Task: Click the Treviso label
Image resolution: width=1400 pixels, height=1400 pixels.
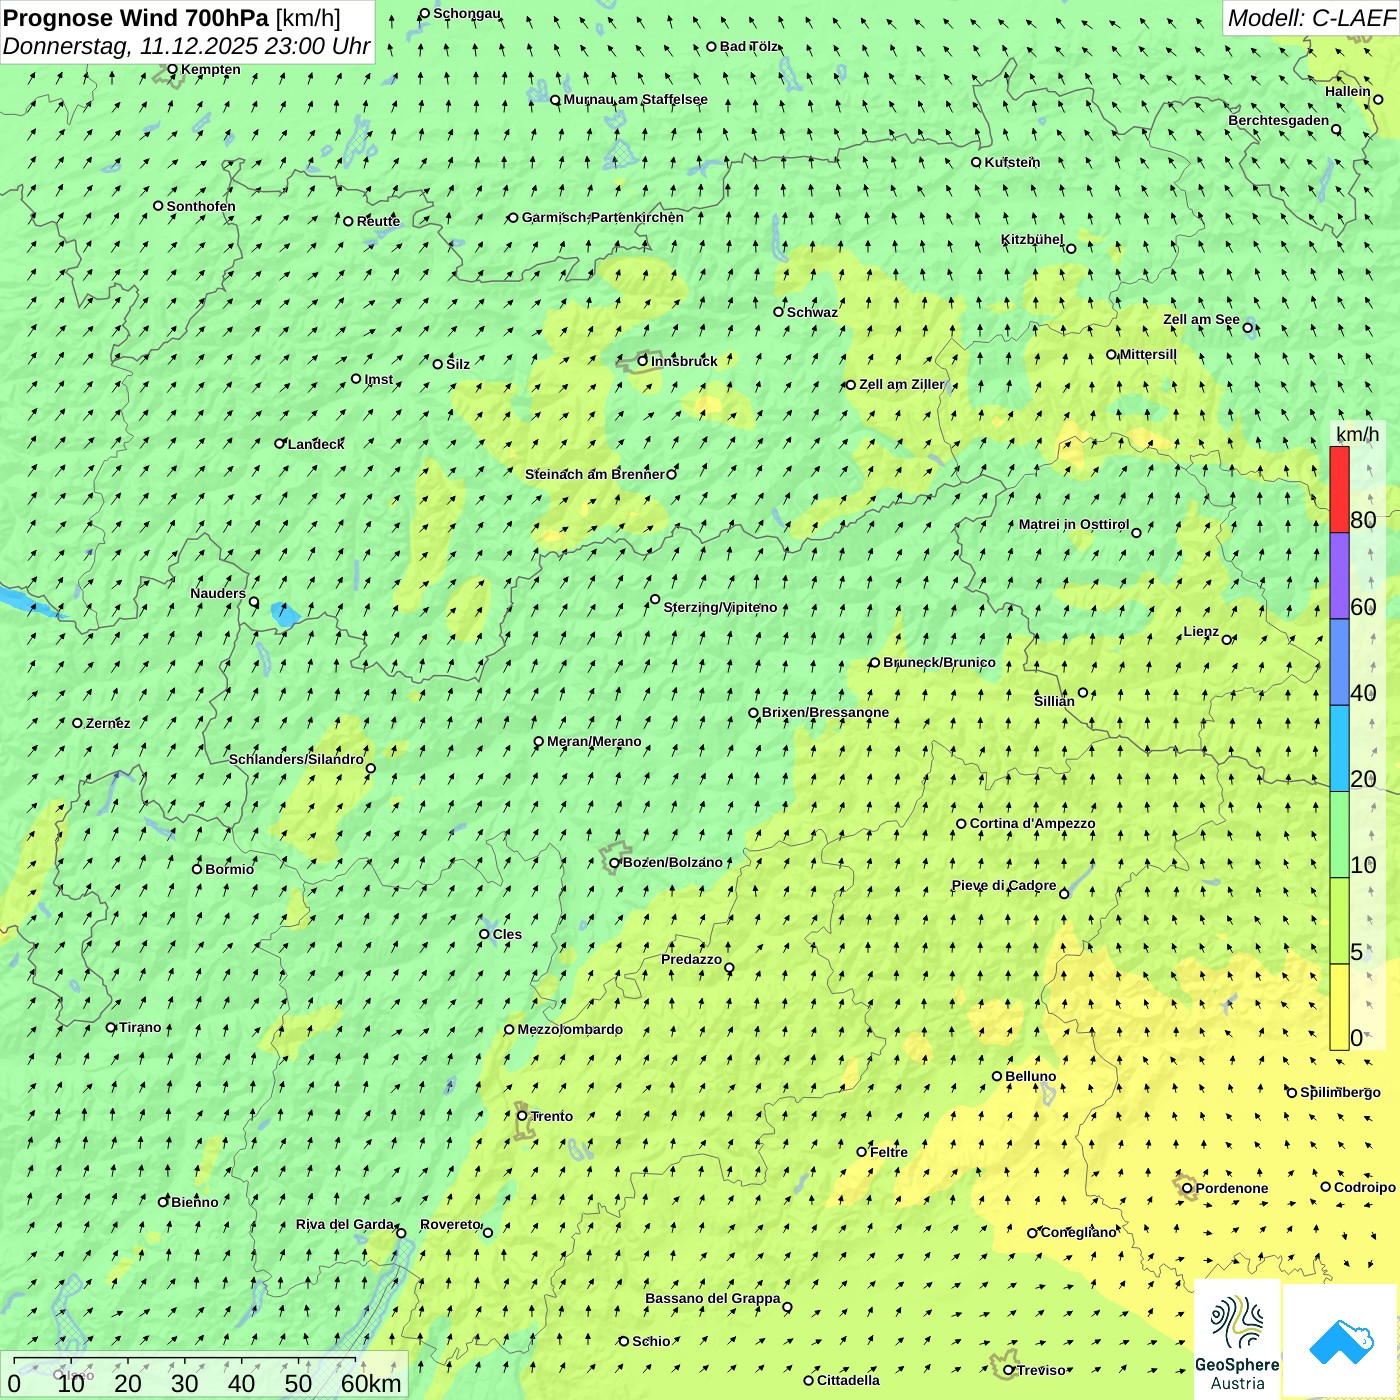Action: pos(1041,1370)
